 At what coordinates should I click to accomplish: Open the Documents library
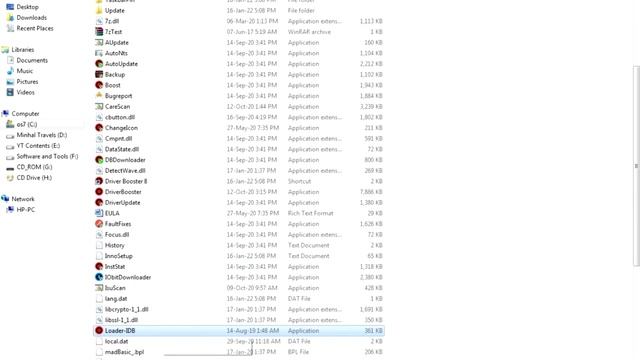tap(32, 60)
